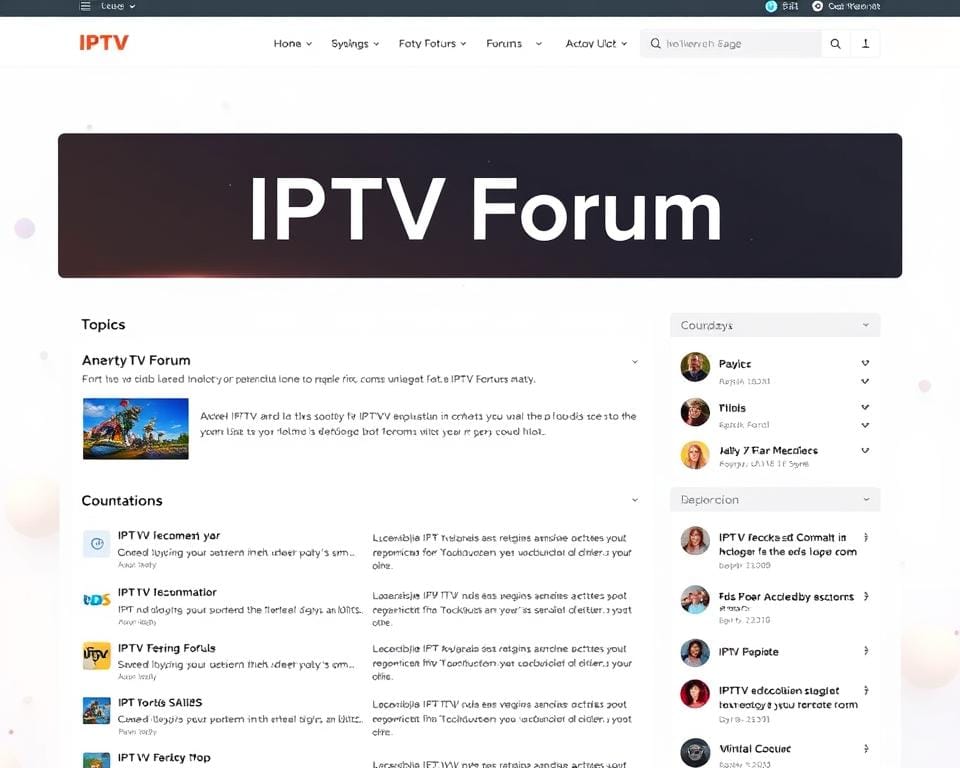Click the Jally 7 Far Mecdiecs avatar

695,455
